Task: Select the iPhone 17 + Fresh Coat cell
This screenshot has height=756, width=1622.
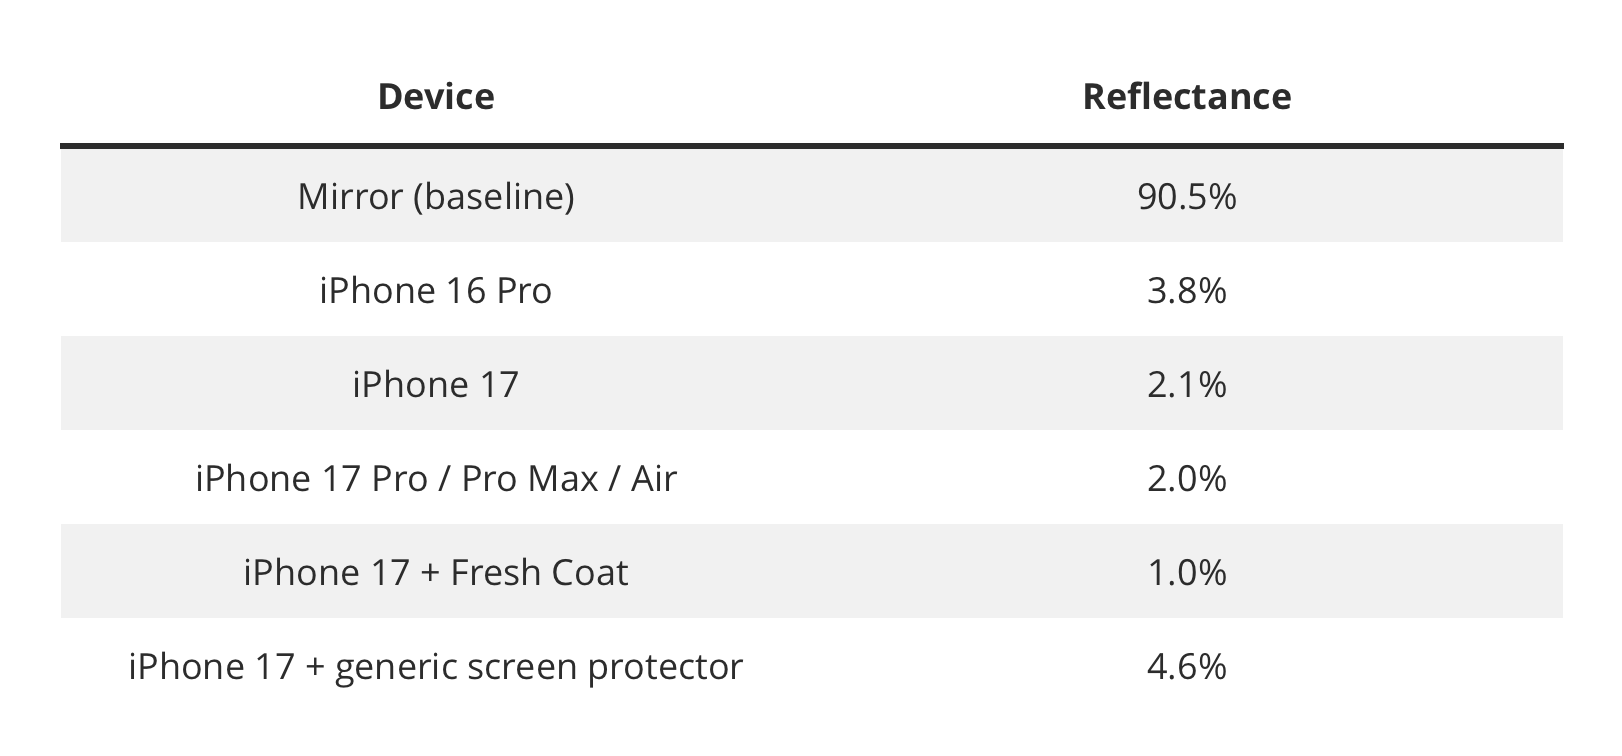Action: (x=436, y=573)
